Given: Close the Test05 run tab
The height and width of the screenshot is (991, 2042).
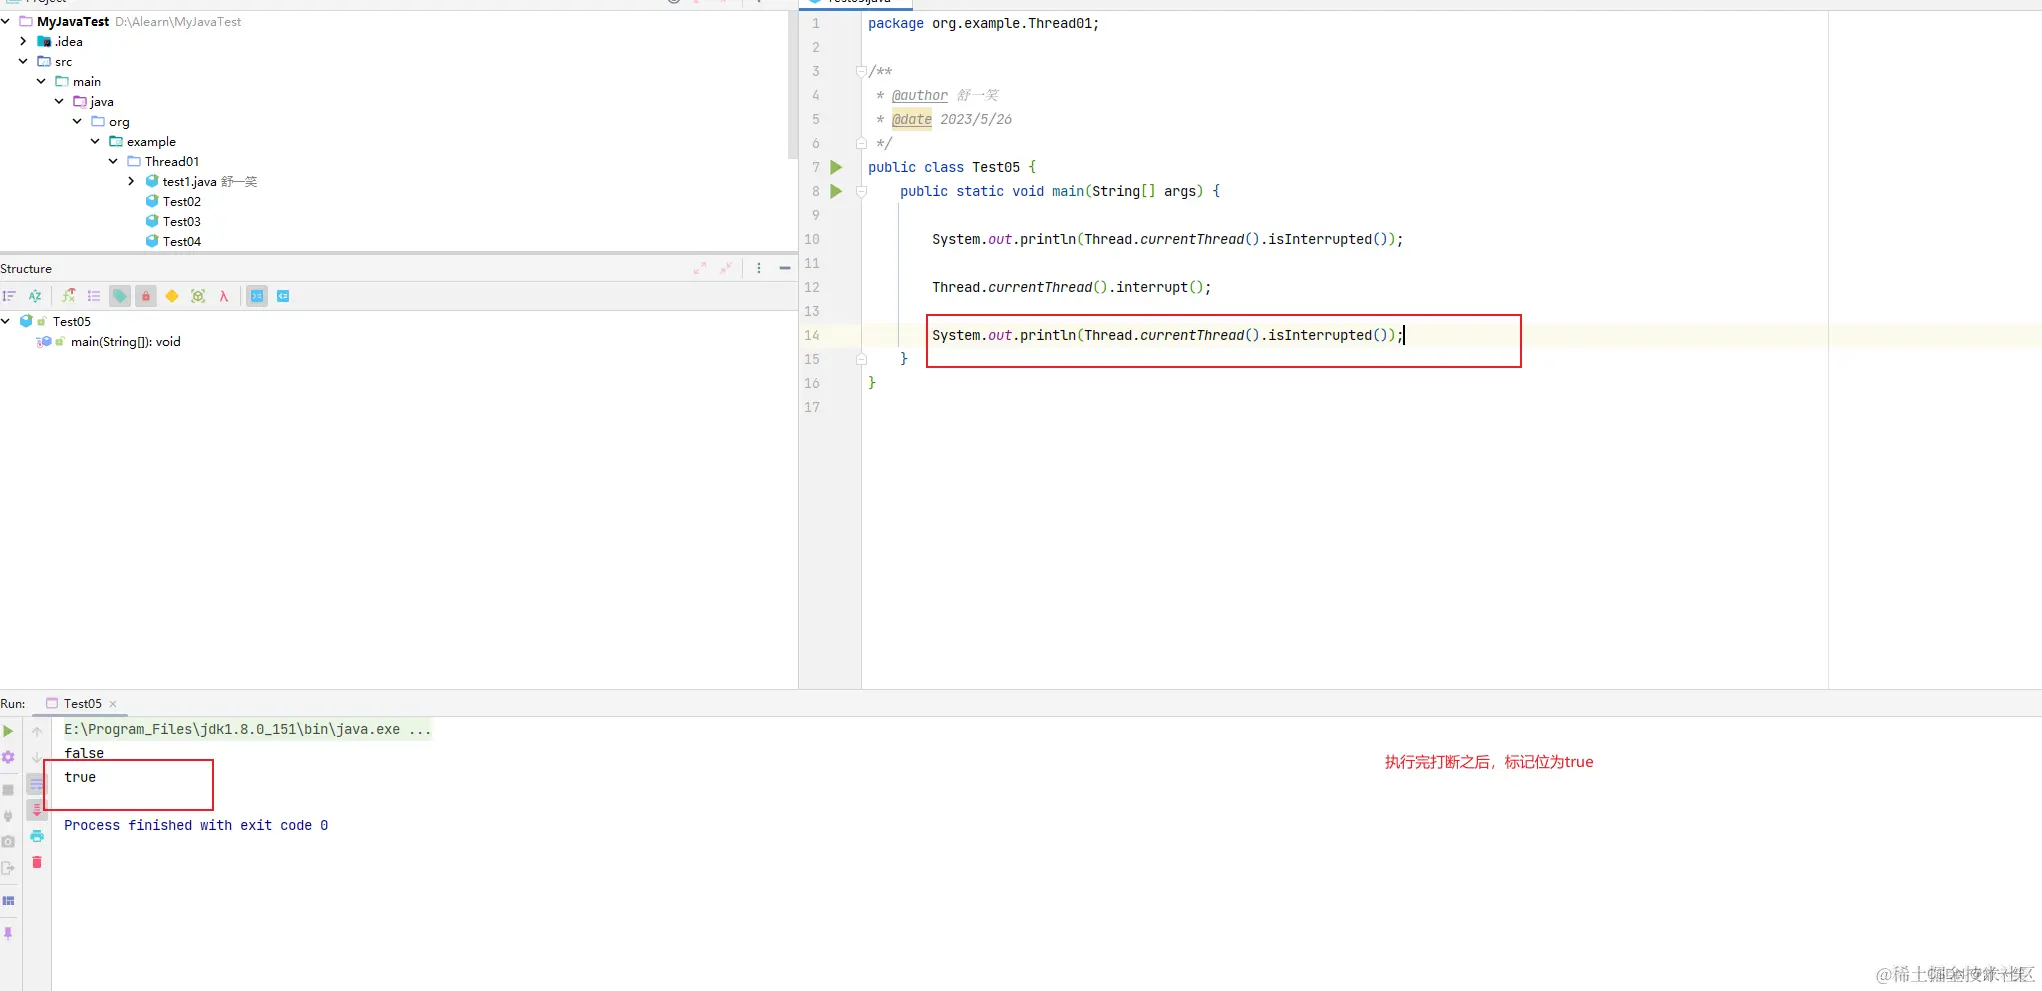Looking at the screenshot, I should (113, 704).
